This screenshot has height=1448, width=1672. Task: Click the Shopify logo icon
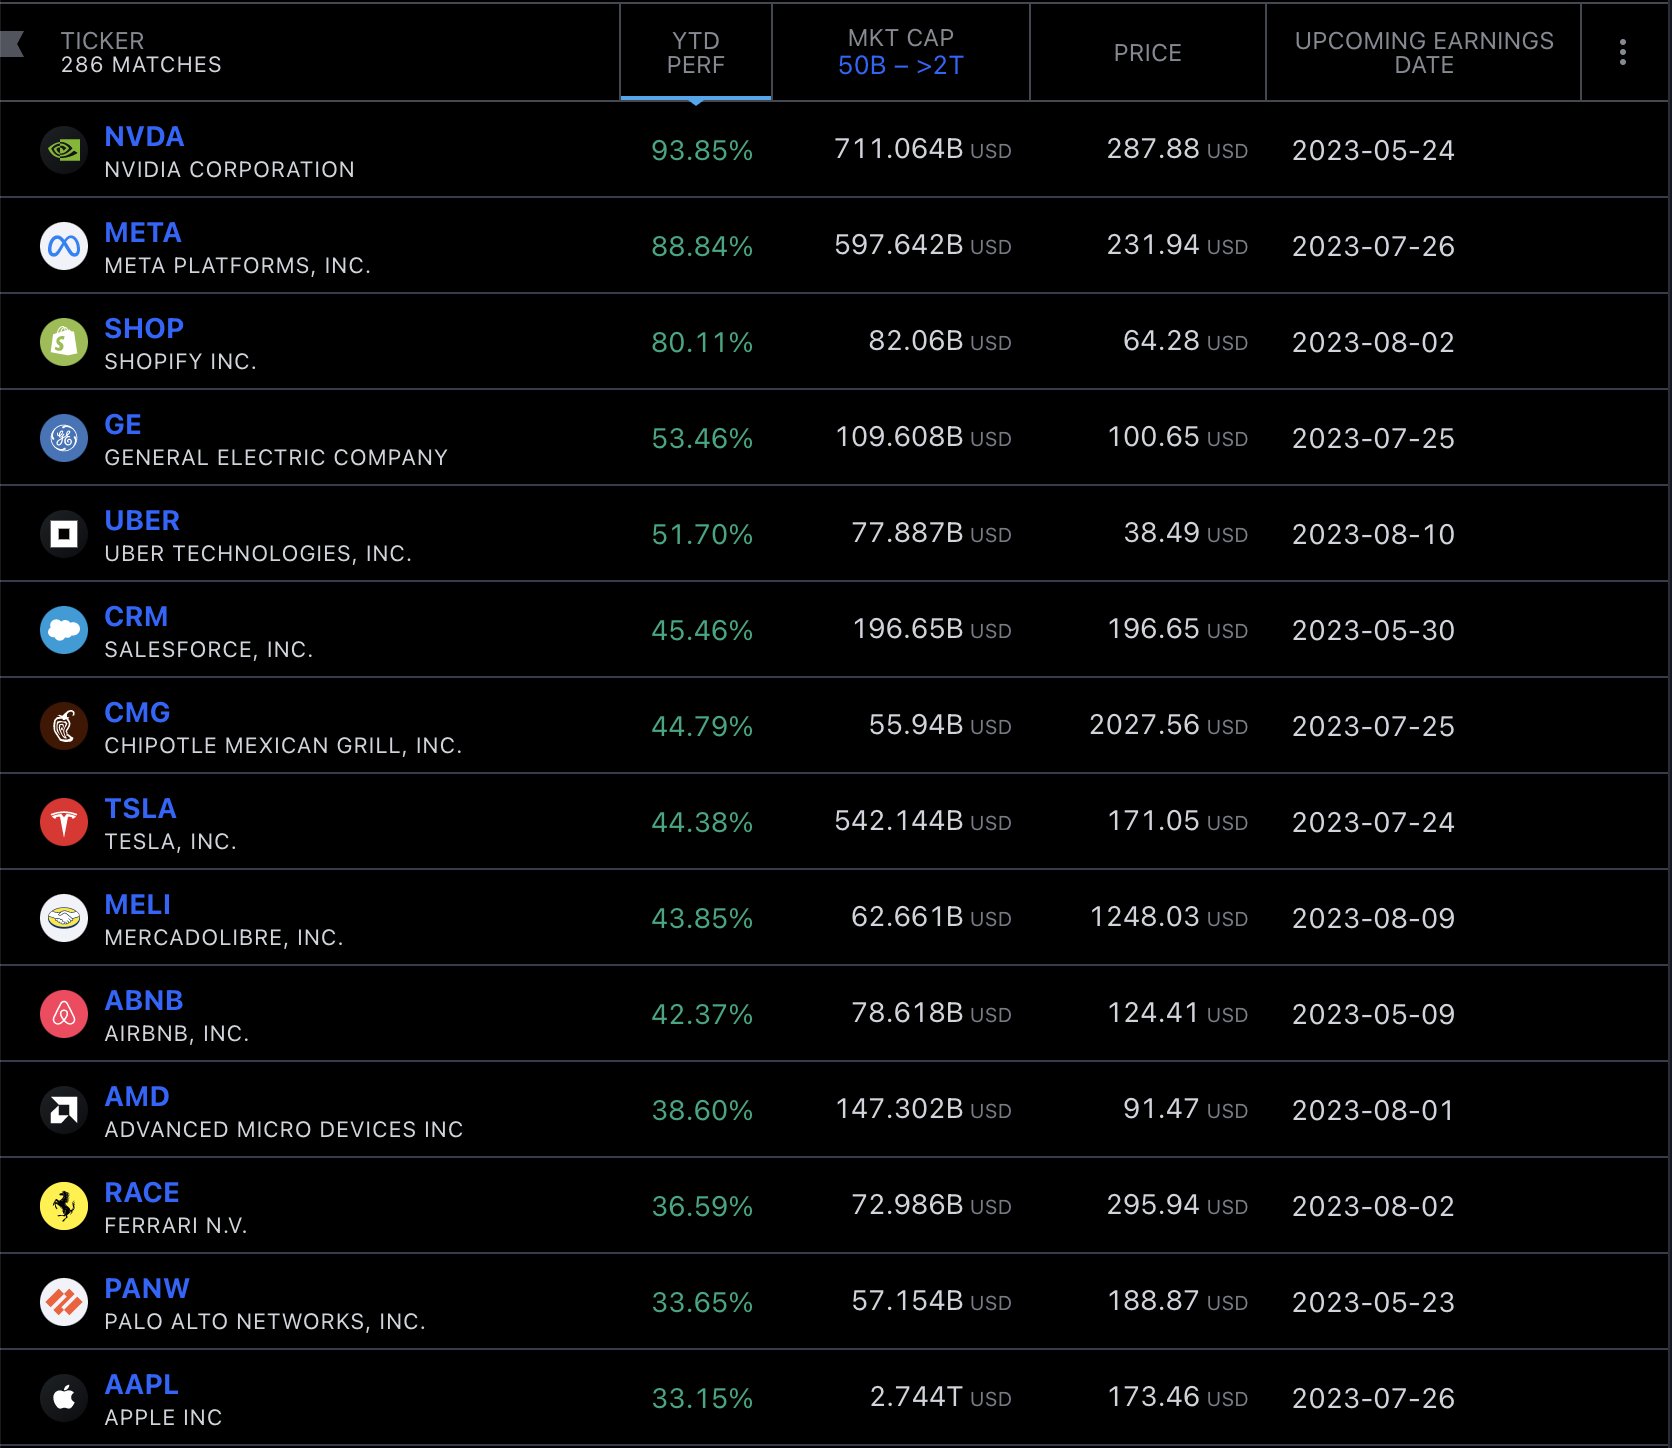[64, 342]
